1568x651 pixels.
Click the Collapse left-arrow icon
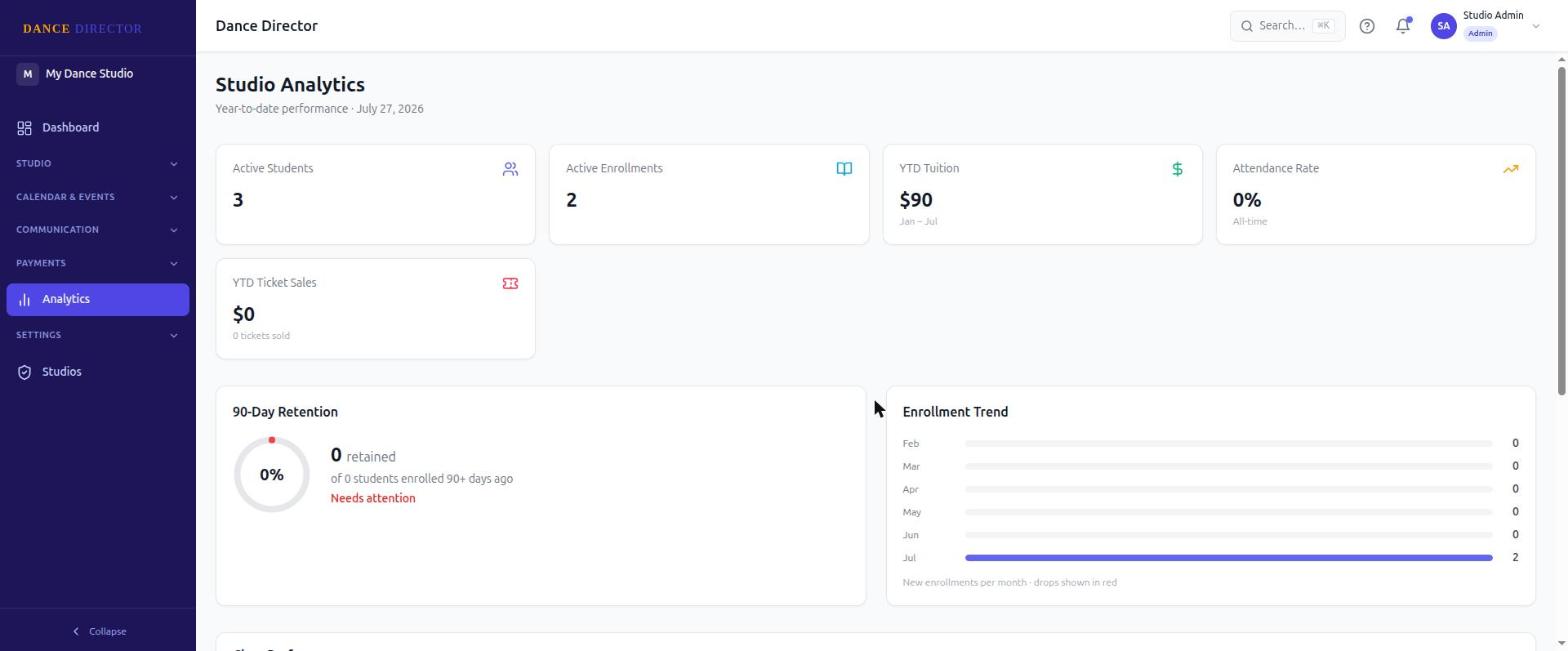[76, 632]
